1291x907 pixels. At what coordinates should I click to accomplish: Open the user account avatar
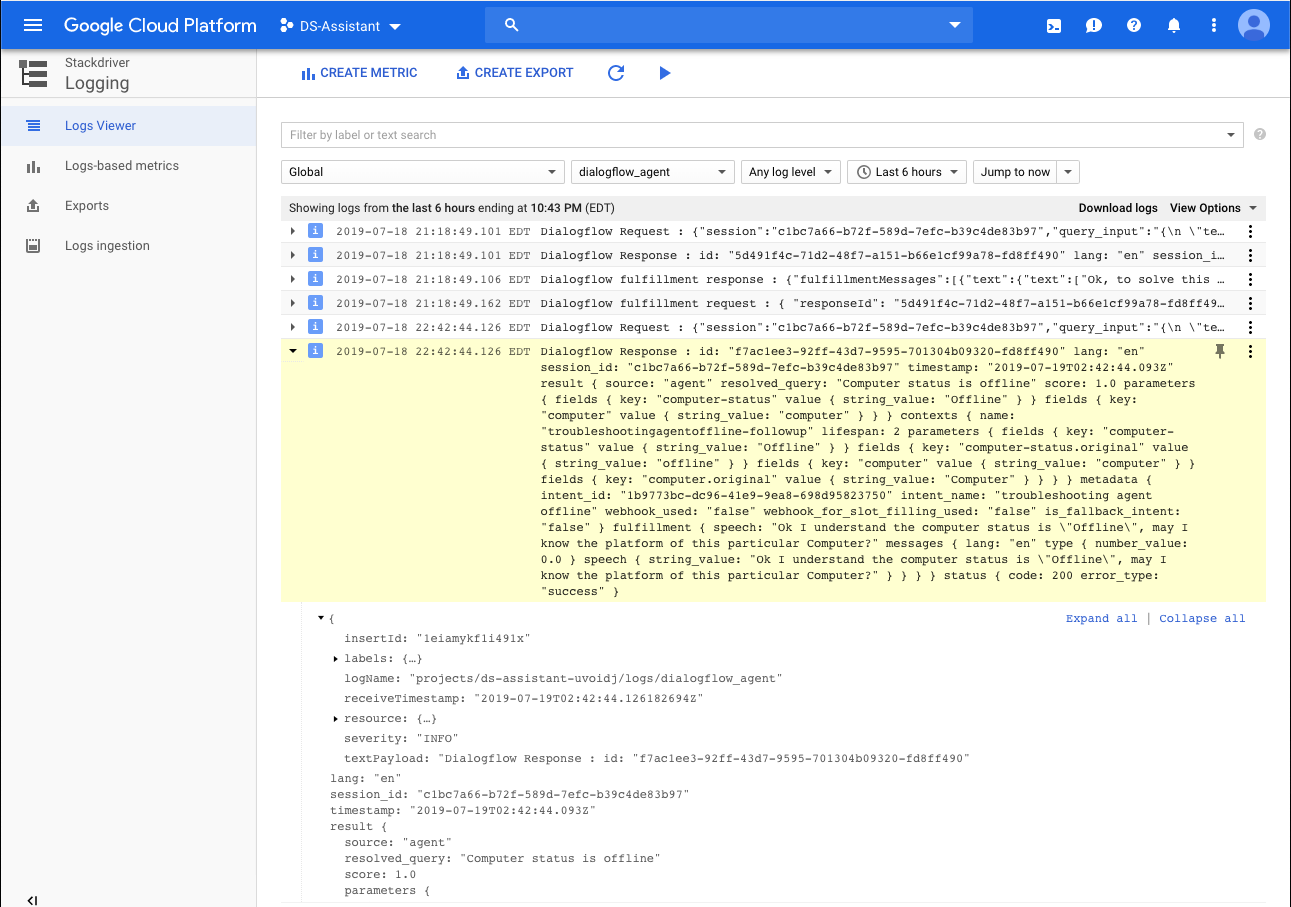point(1254,25)
